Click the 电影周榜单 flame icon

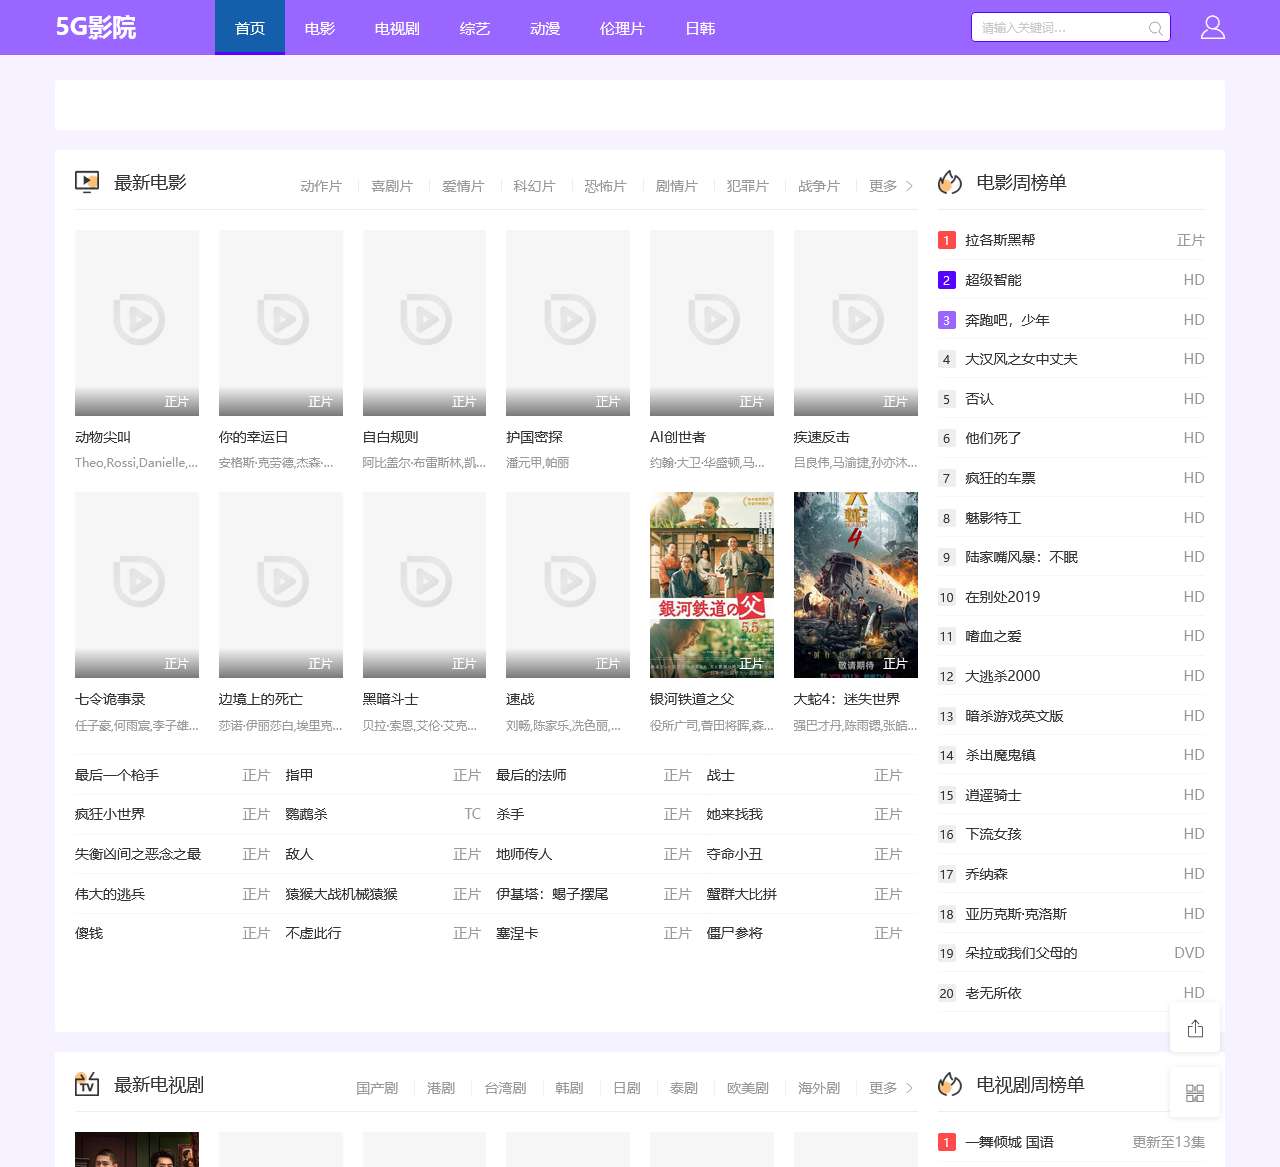(949, 182)
